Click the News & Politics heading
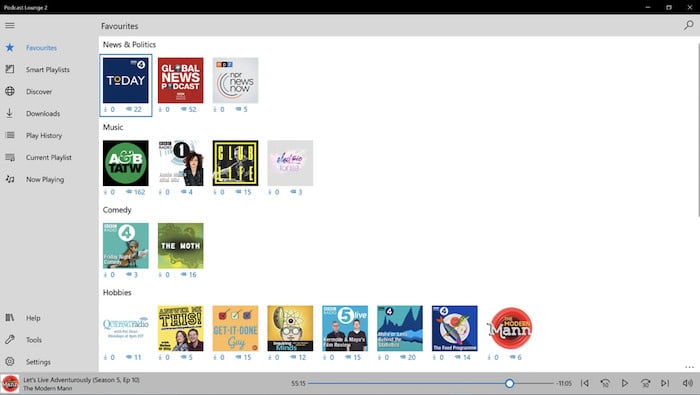Image resolution: width=700 pixels, height=395 pixels. (x=129, y=45)
